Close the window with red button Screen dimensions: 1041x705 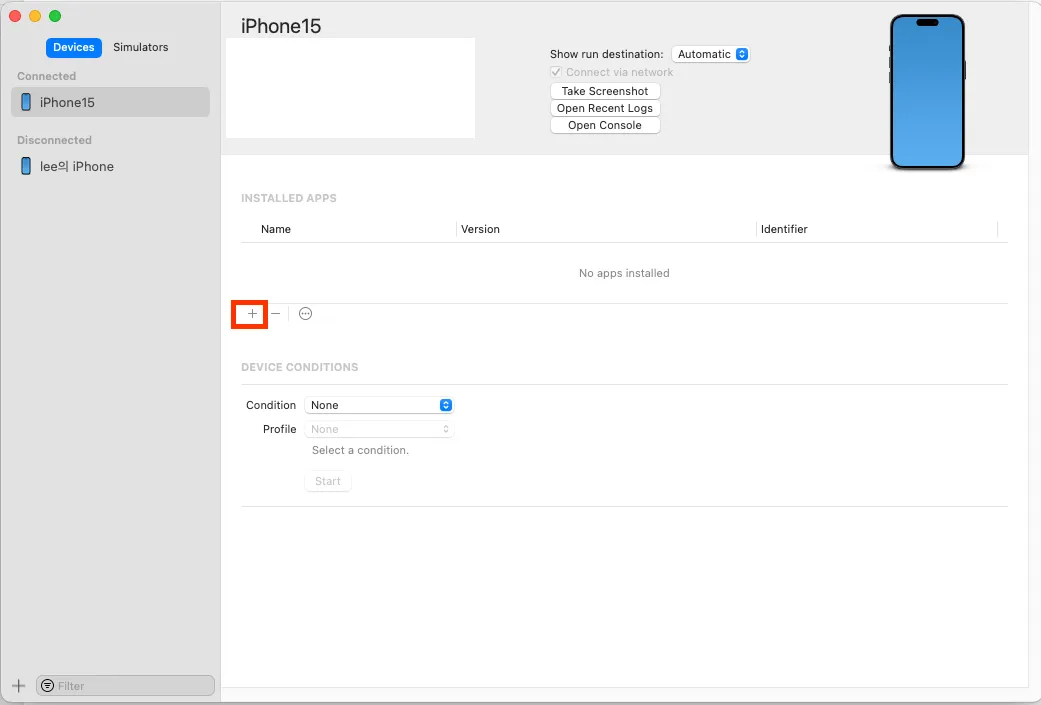coord(15,16)
